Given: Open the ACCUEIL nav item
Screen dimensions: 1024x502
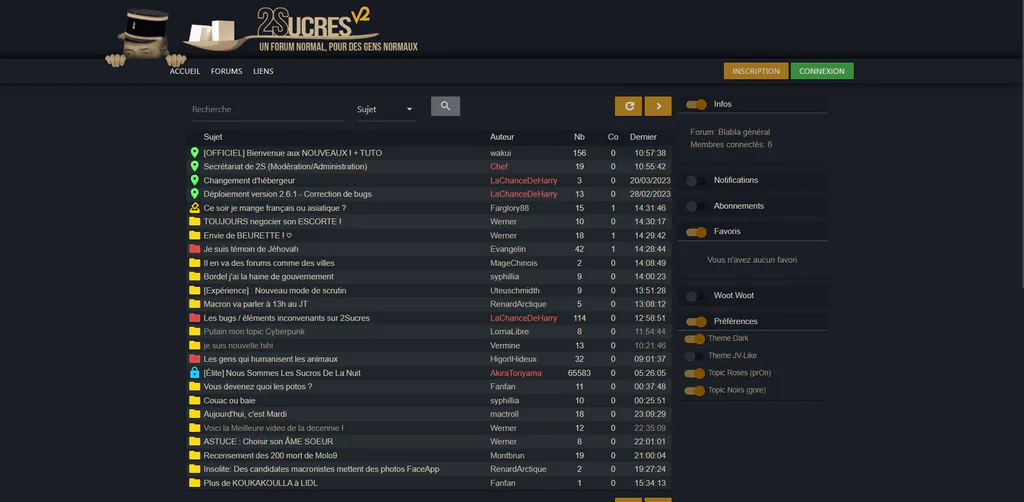Looking at the screenshot, I should [185, 71].
